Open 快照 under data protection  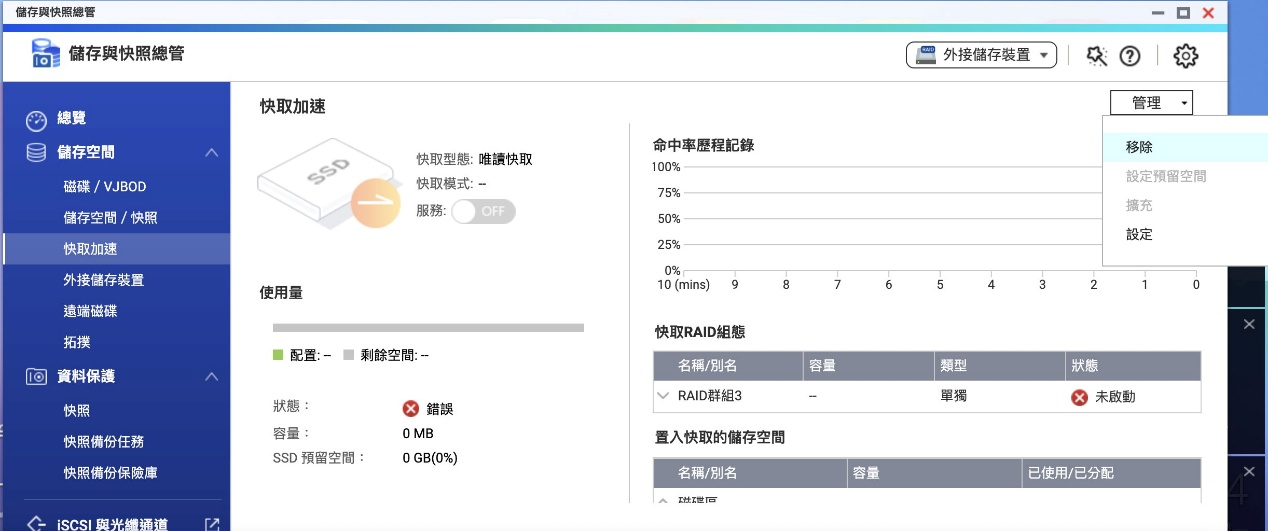(x=77, y=411)
